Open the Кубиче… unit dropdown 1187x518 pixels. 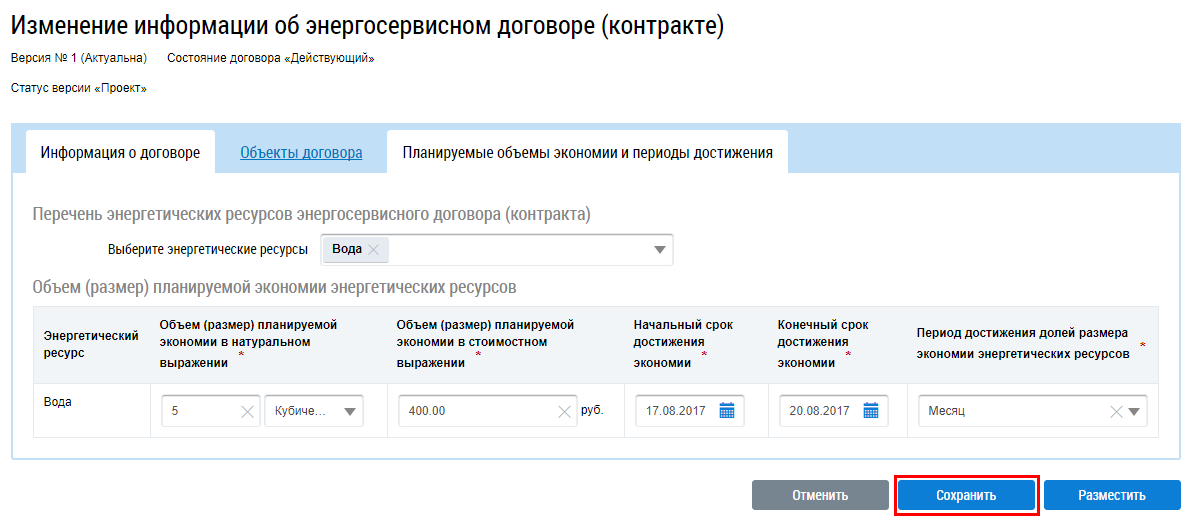click(349, 411)
